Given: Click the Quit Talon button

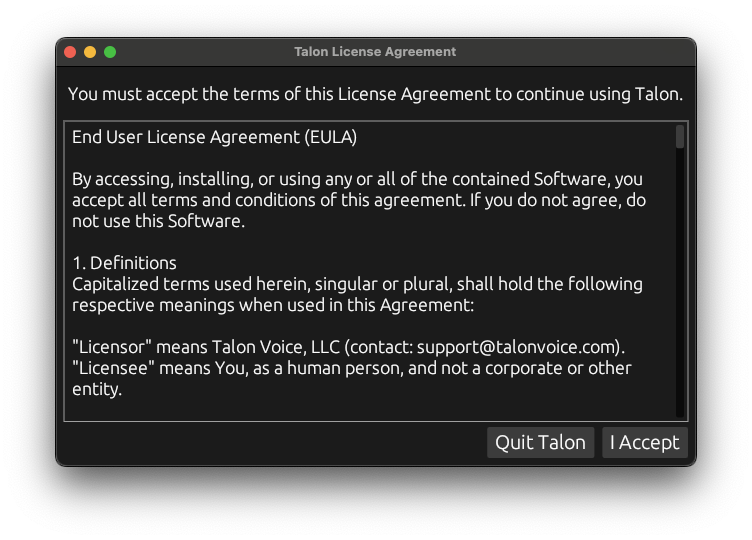Looking at the screenshot, I should tap(540, 442).
